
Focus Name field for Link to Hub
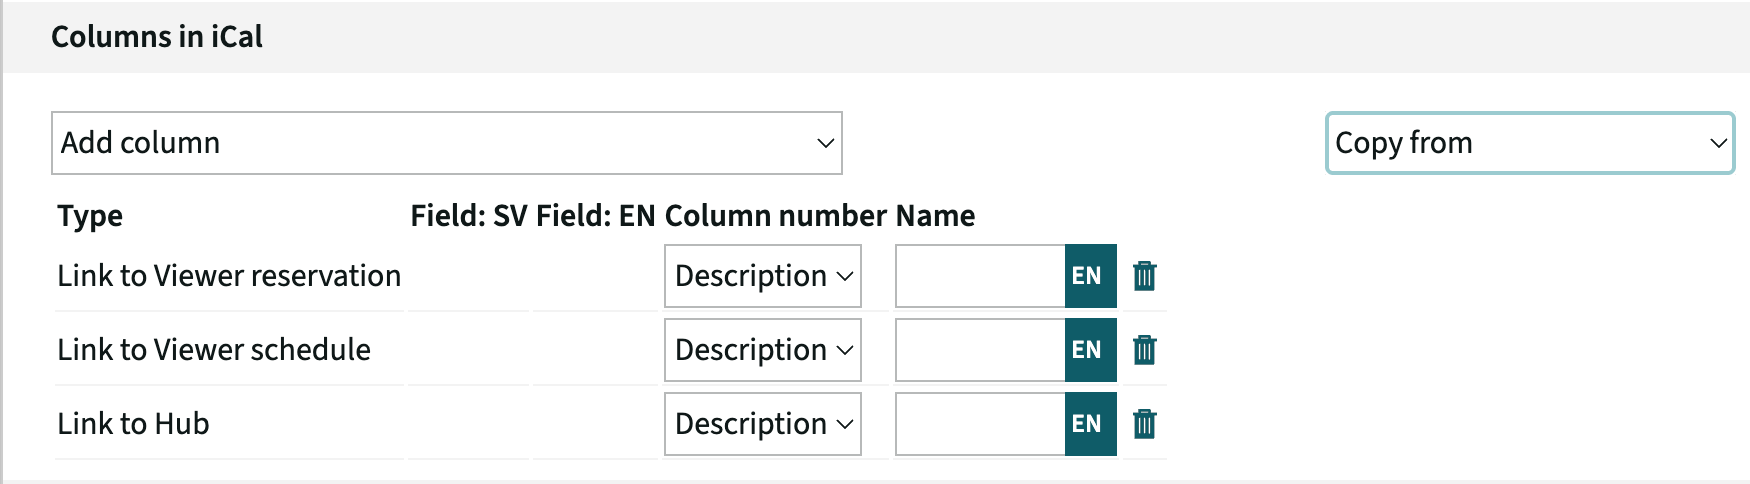click(x=980, y=424)
